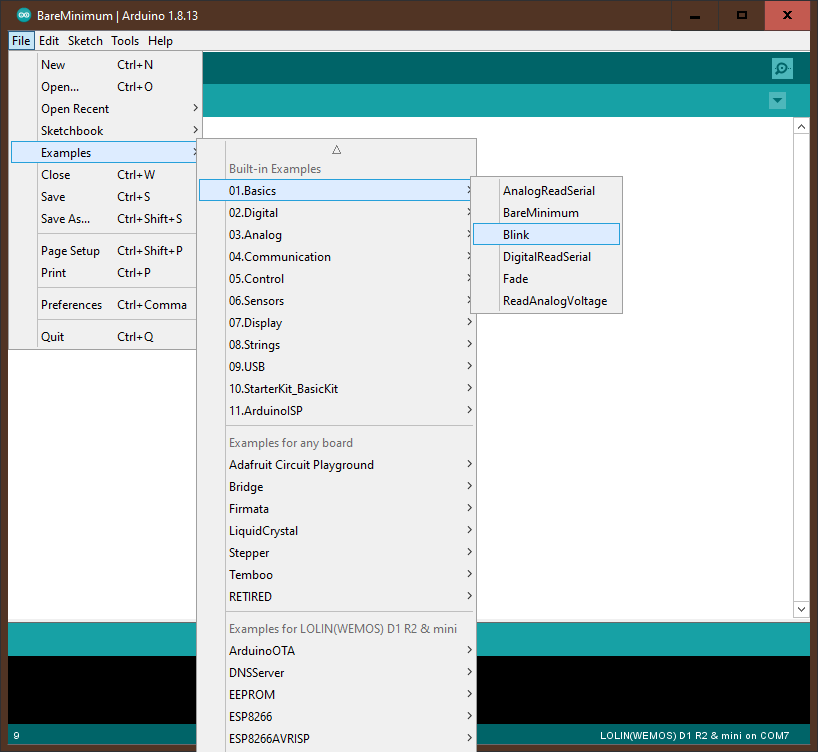Image resolution: width=818 pixels, height=752 pixels.
Task: Click the board and port status text
Action: point(694,735)
